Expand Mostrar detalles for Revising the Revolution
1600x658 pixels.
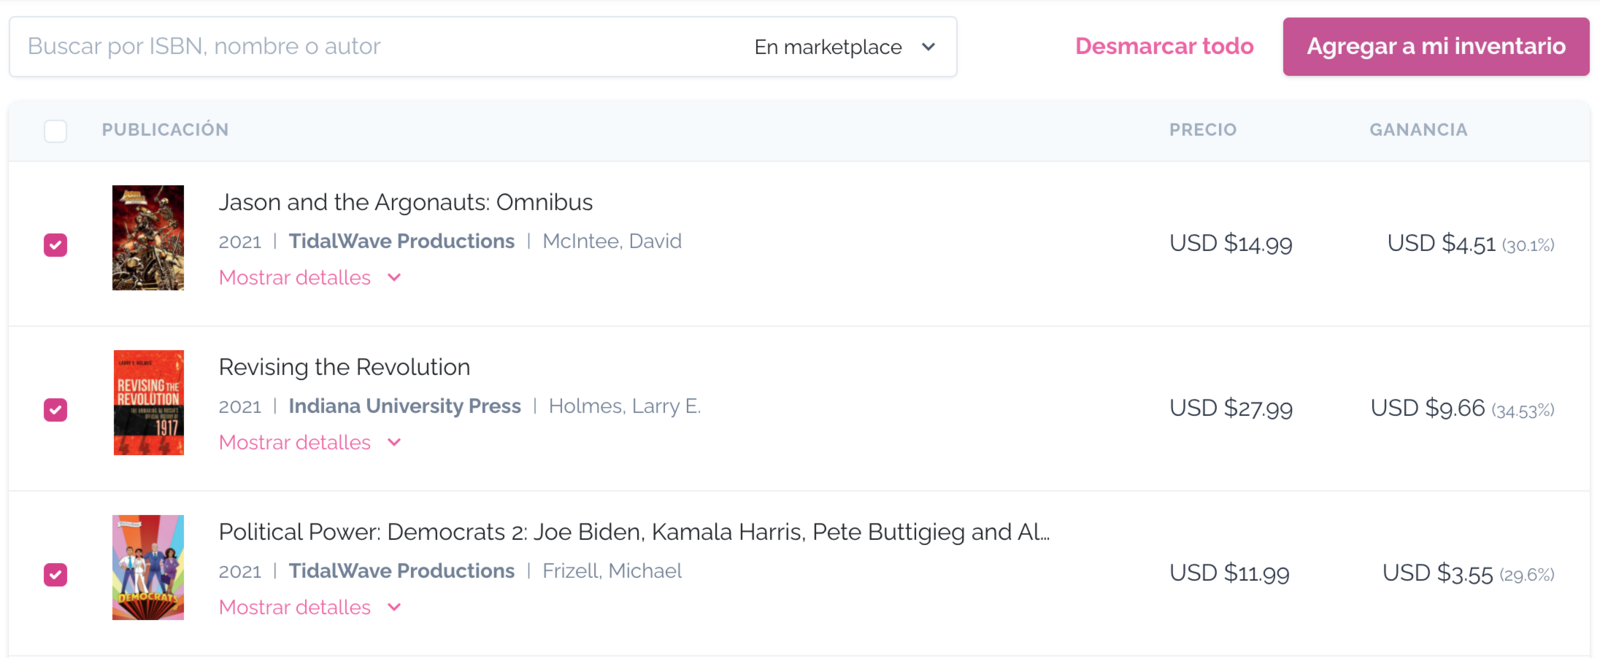tap(310, 443)
